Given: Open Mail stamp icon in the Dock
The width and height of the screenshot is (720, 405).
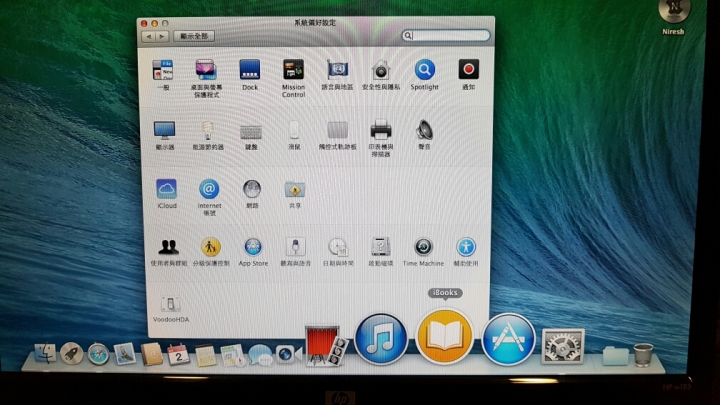Looking at the screenshot, I should tap(124, 354).
